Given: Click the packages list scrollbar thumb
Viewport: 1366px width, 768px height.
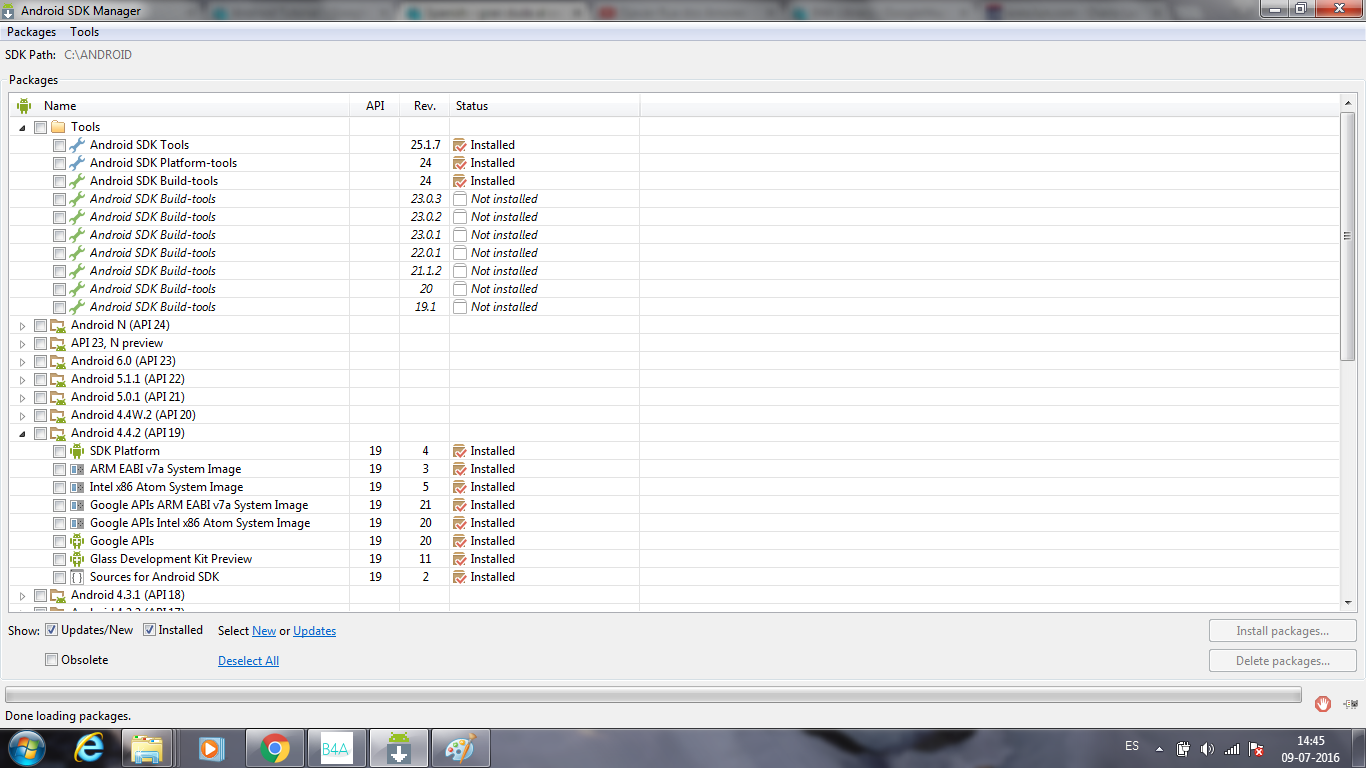Looking at the screenshot, I should tap(1347, 237).
